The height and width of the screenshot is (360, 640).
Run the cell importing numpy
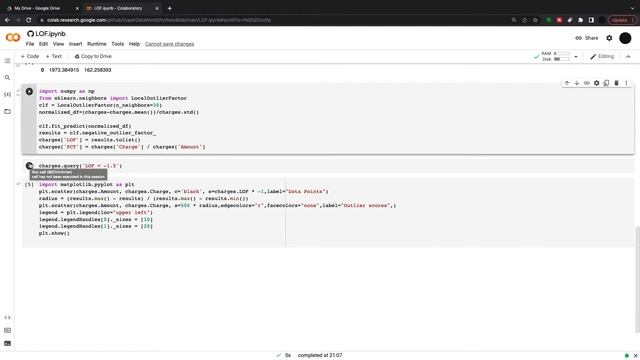click(29, 91)
